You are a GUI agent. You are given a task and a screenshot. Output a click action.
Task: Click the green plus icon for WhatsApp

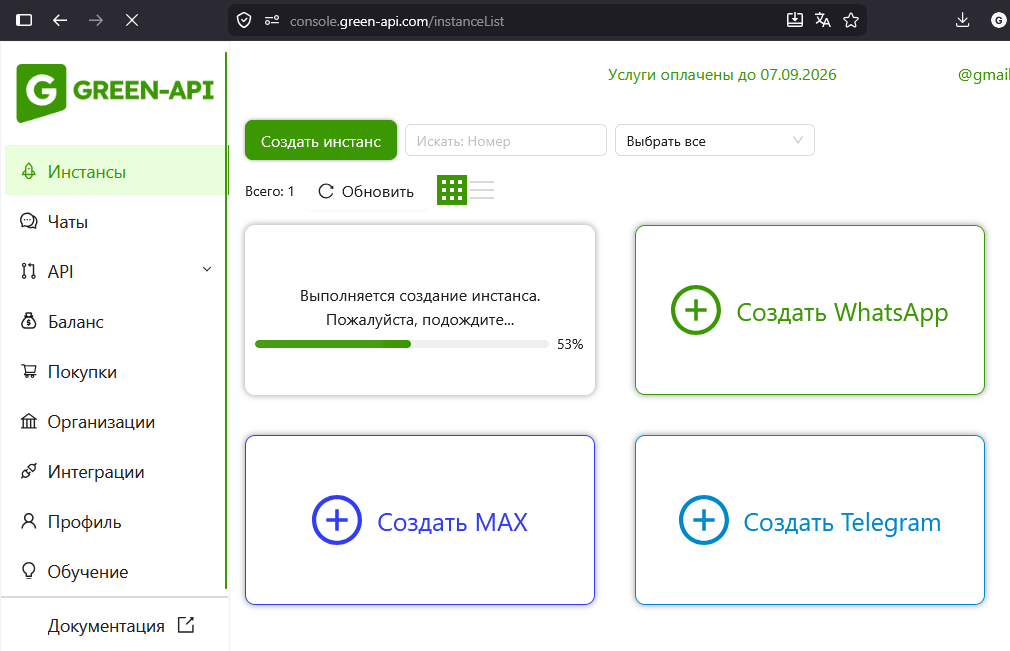(696, 310)
